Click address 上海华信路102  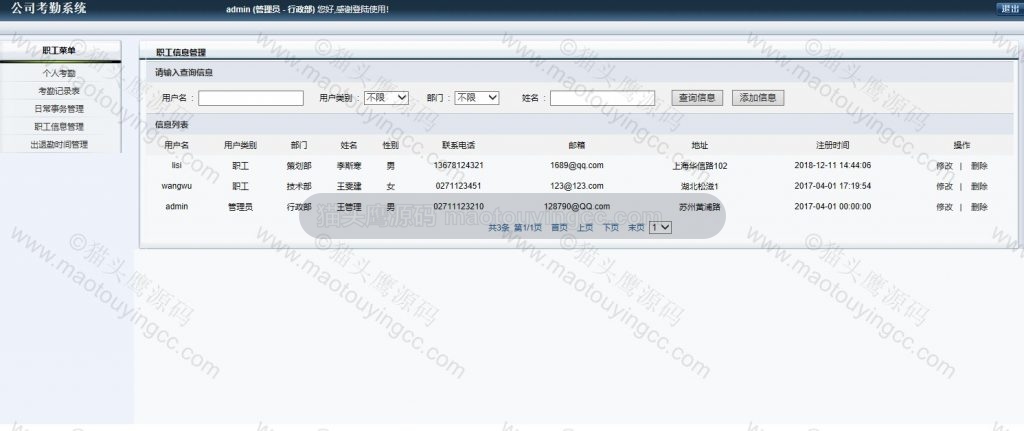pos(699,166)
